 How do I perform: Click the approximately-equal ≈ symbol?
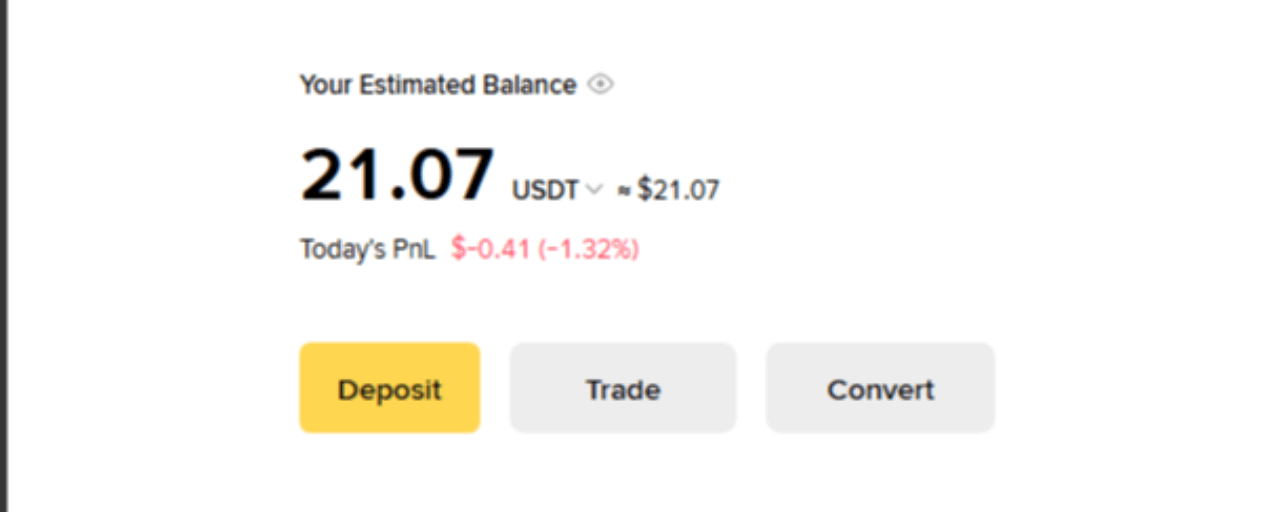624,191
